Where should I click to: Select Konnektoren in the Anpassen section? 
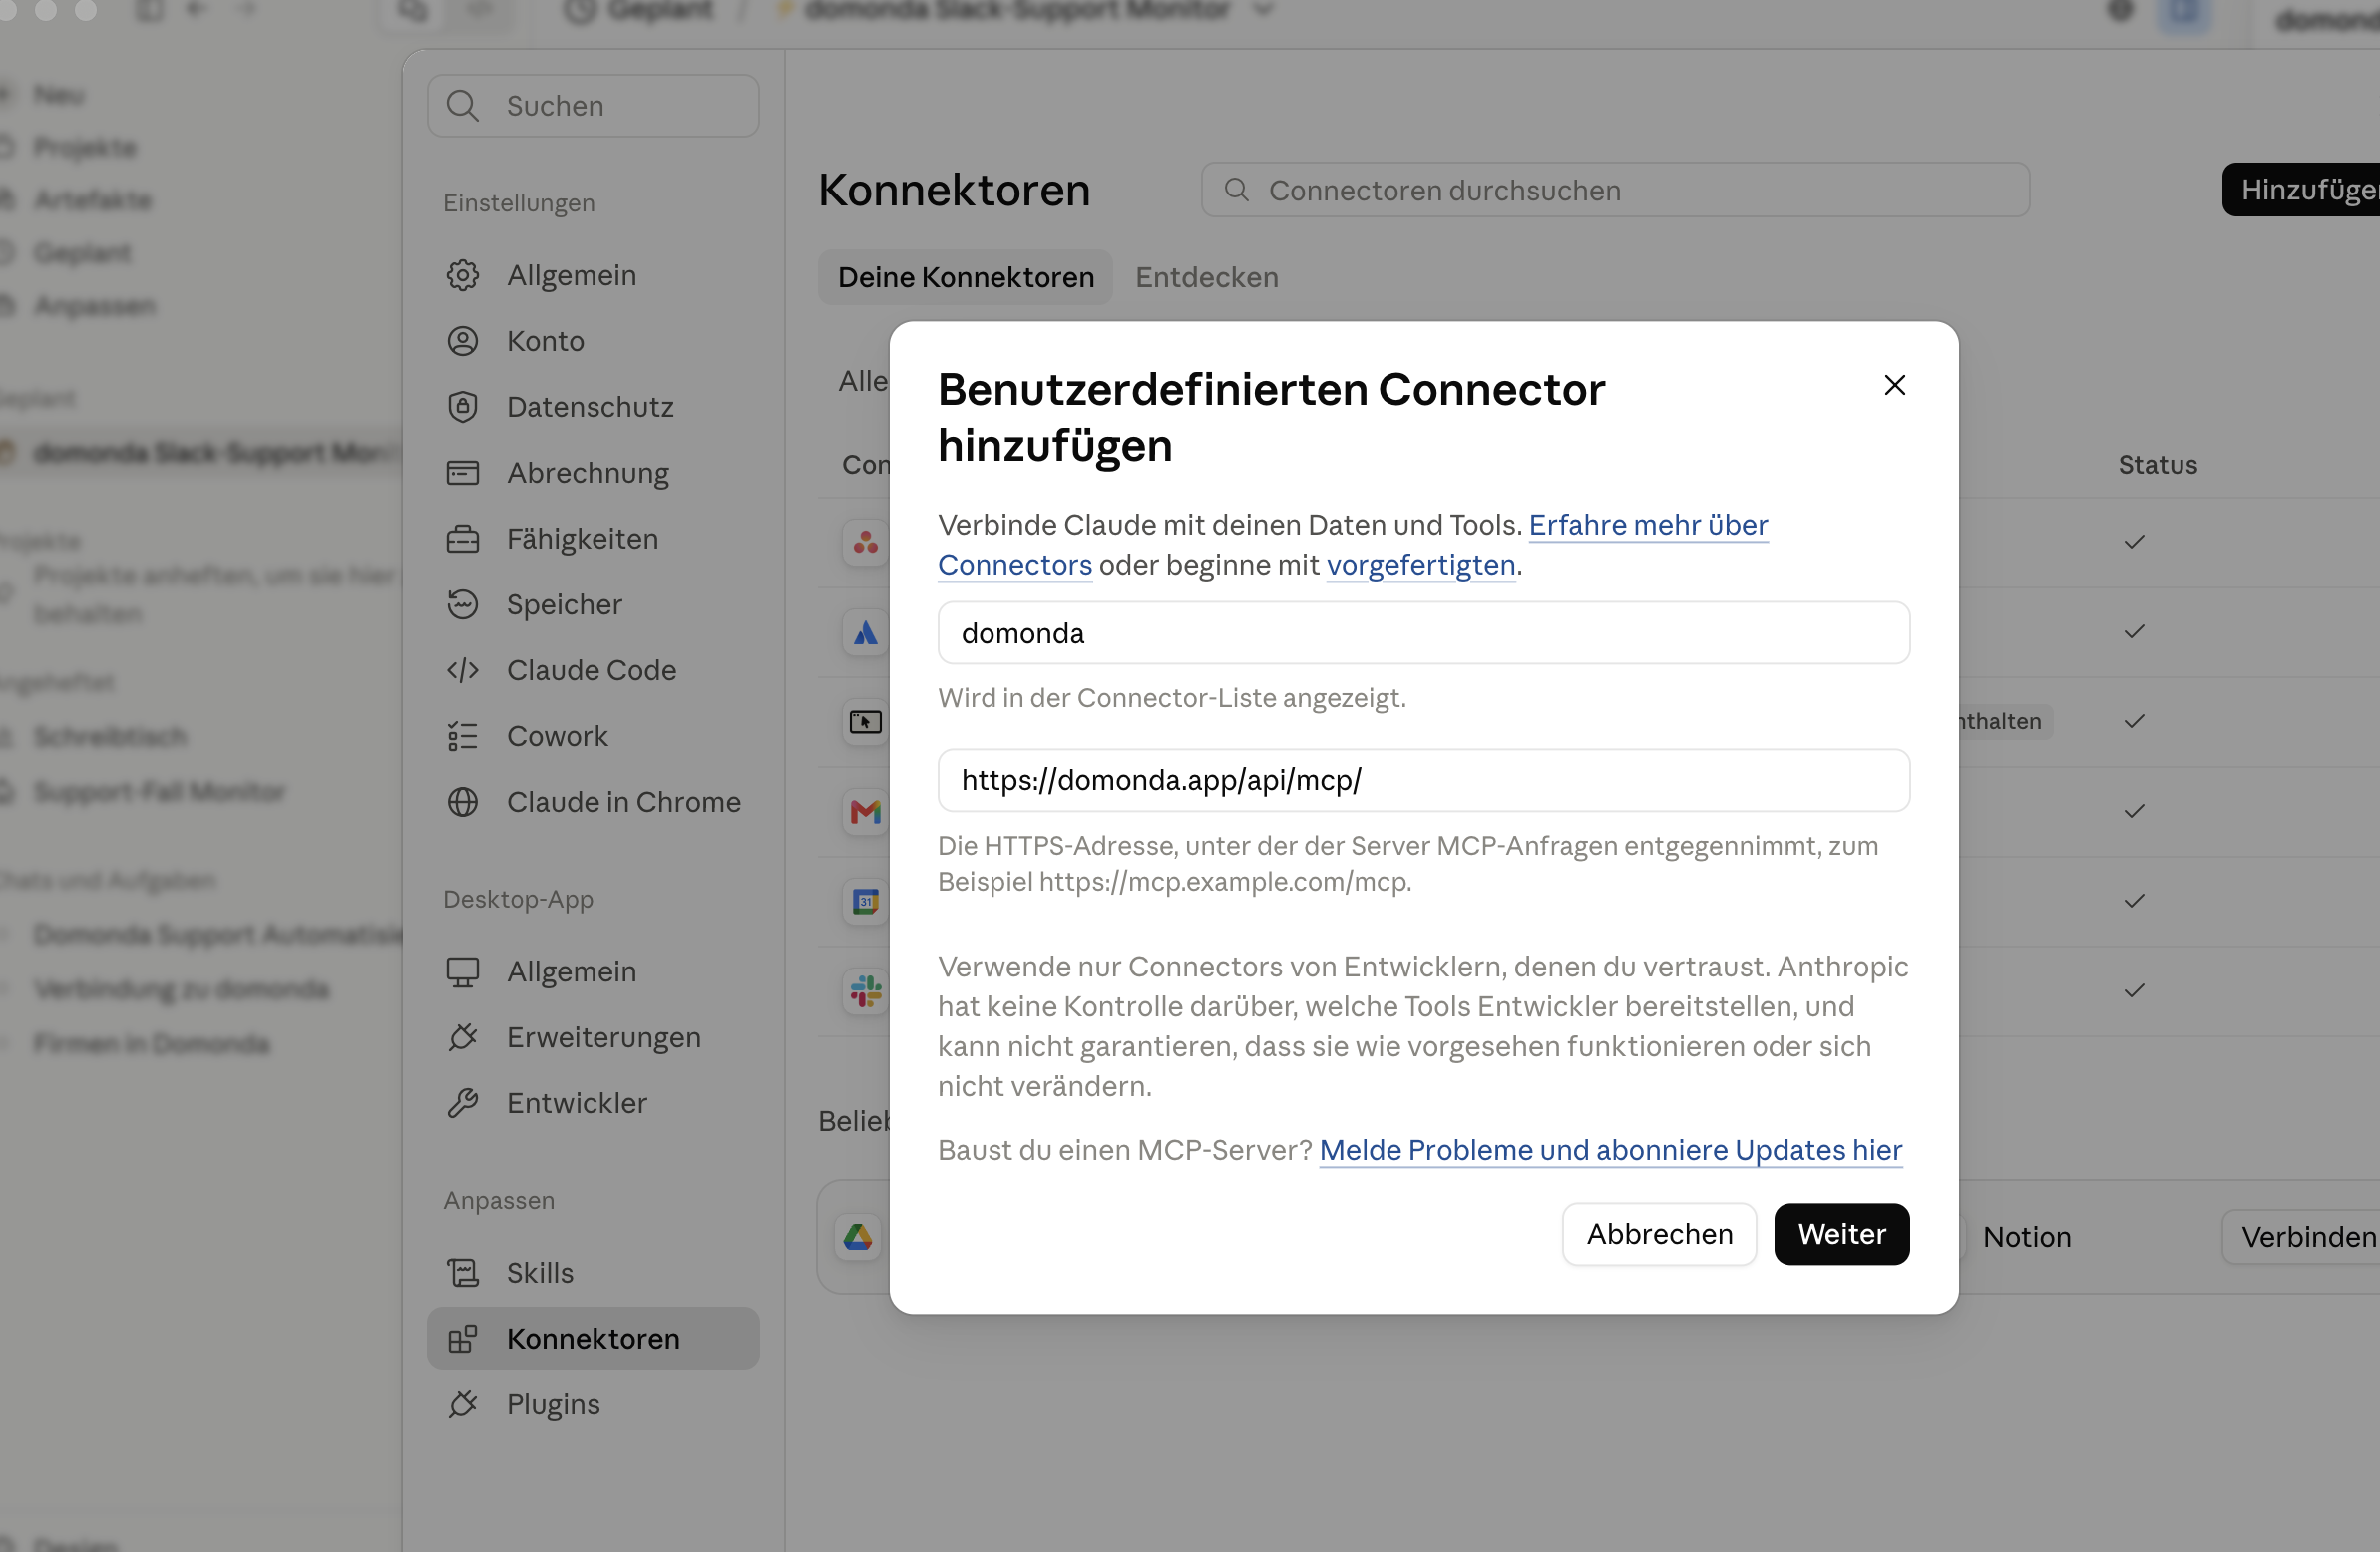[593, 1338]
